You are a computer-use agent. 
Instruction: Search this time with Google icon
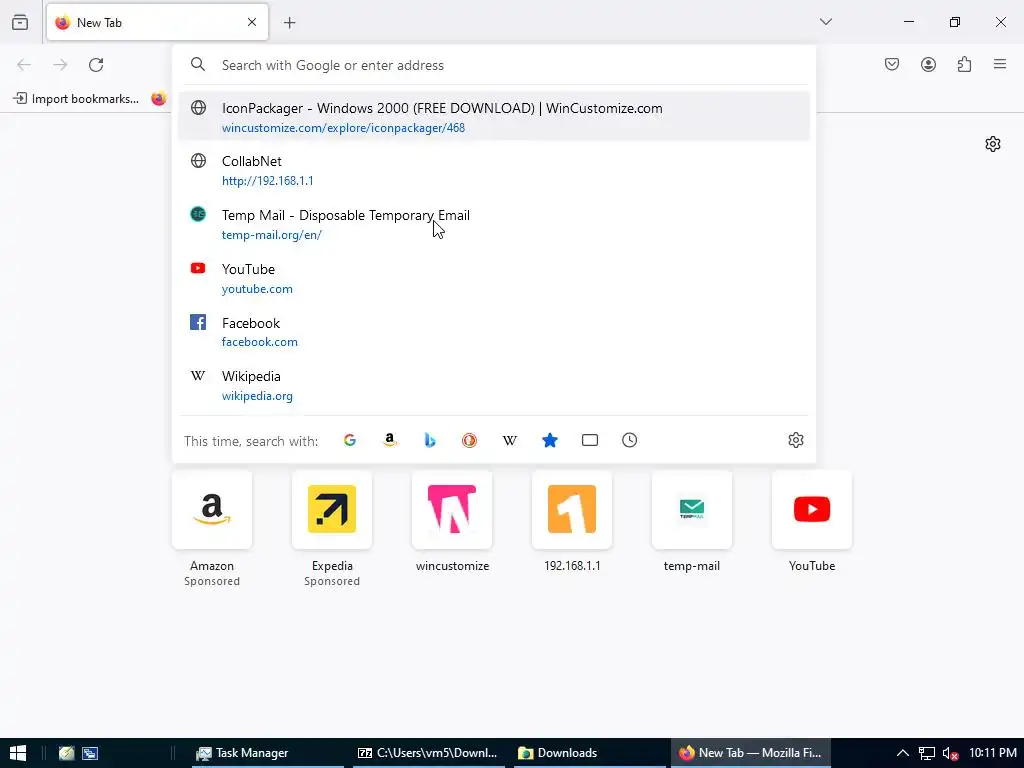tap(350, 440)
